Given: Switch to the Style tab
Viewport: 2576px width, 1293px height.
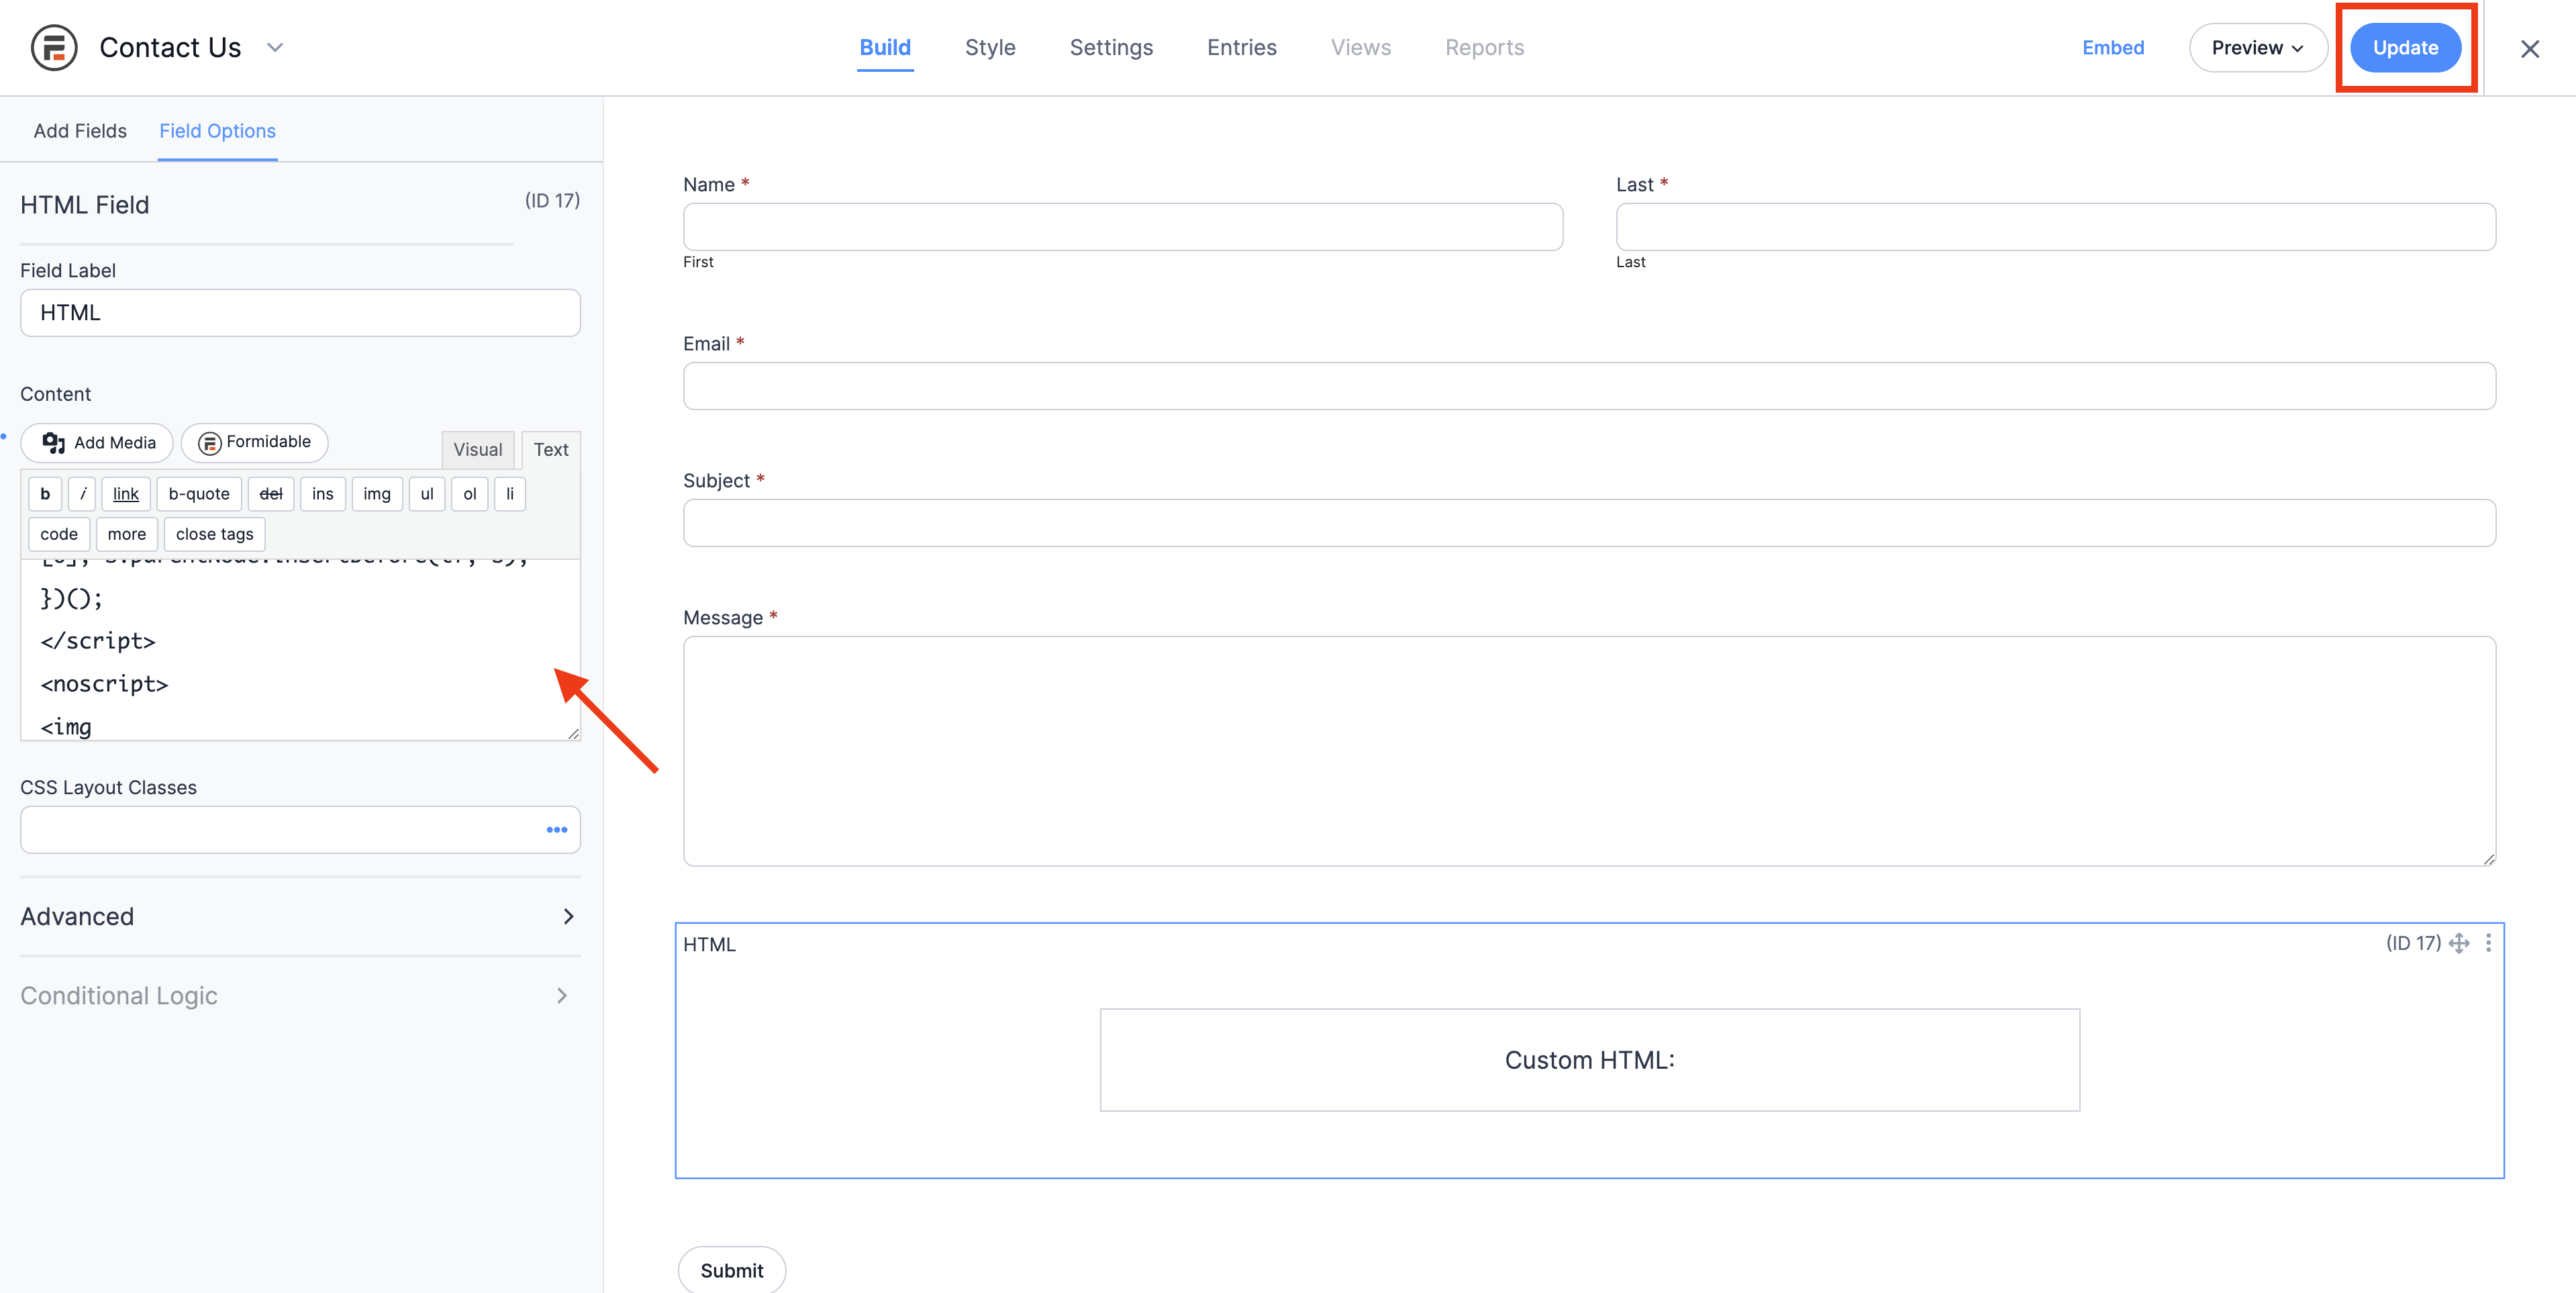Looking at the screenshot, I should click(990, 47).
